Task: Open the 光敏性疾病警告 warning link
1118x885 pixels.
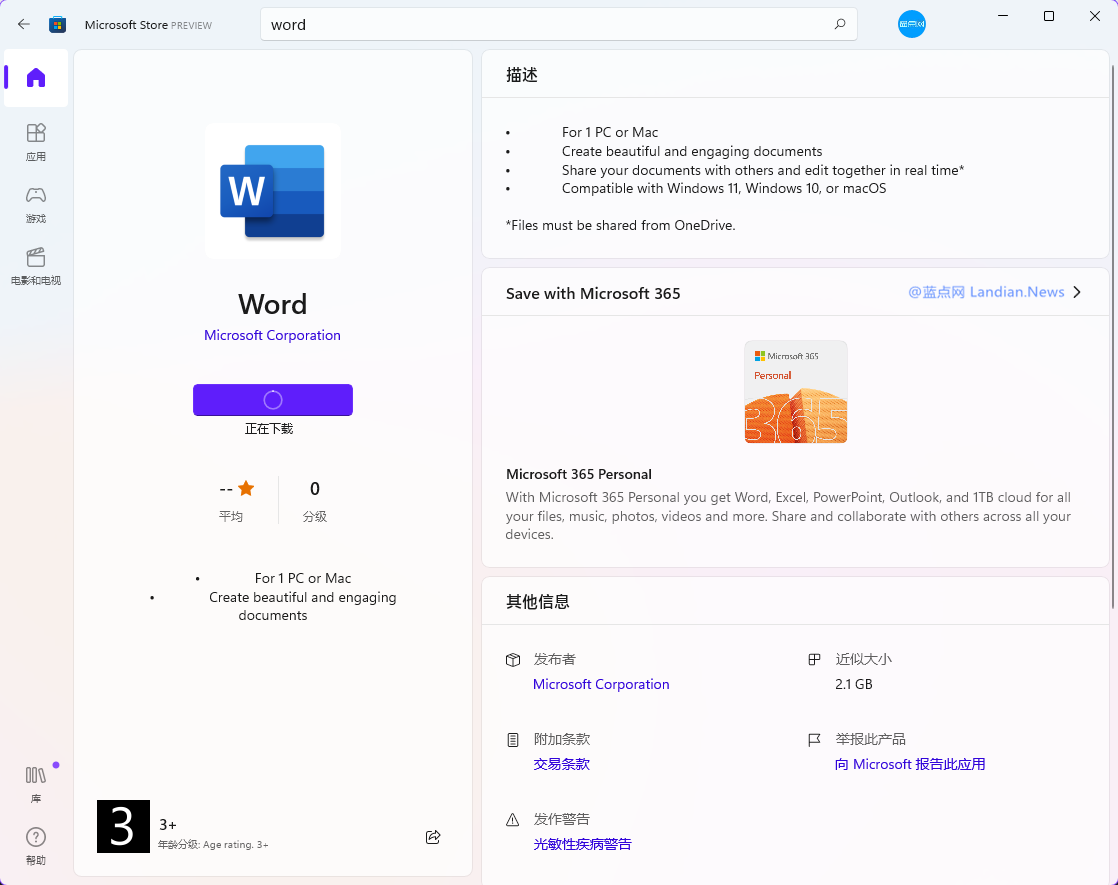Action: tap(582, 844)
